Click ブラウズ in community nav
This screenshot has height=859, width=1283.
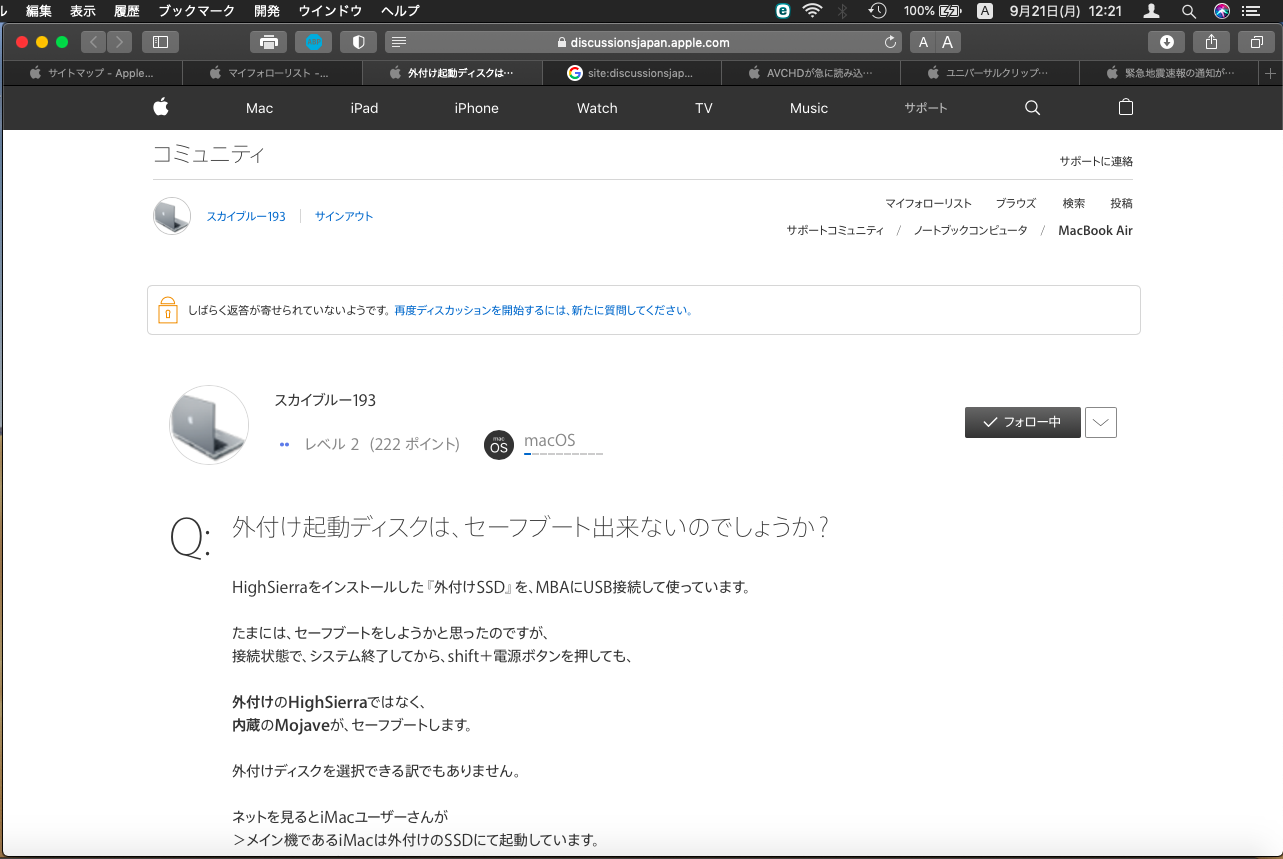[1016, 203]
